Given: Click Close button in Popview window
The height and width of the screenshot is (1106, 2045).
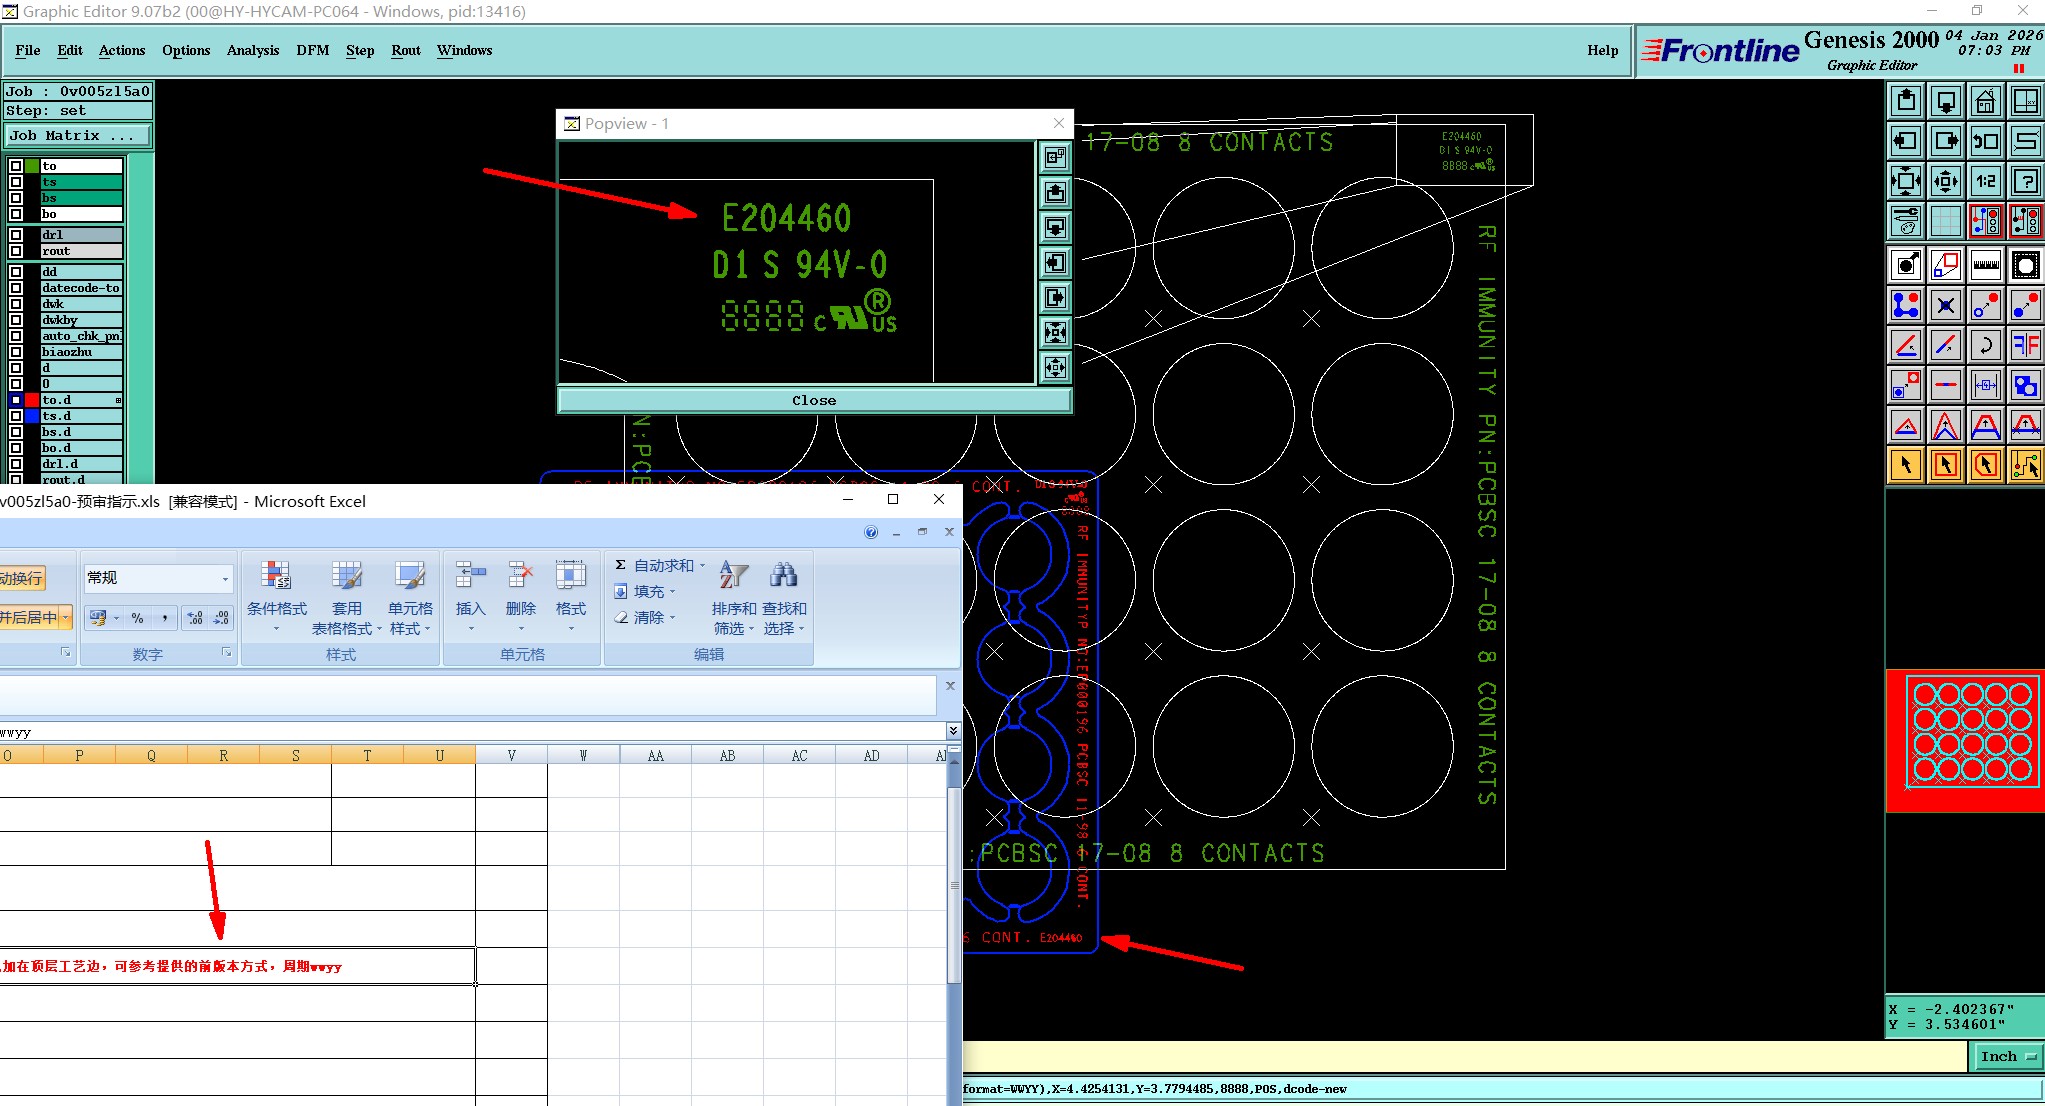Looking at the screenshot, I should pos(813,400).
